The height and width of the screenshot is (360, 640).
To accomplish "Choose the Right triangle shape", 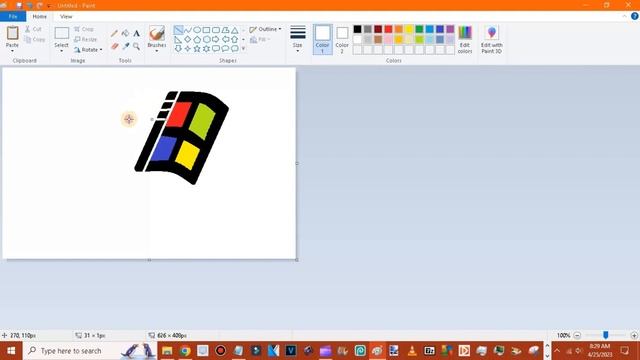I will [x=178, y=40].
